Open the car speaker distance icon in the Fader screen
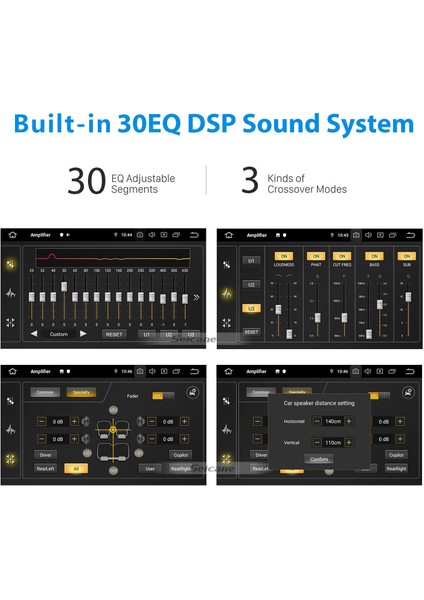The height and width of the screenshot is (600, 424). pos(192,393)
